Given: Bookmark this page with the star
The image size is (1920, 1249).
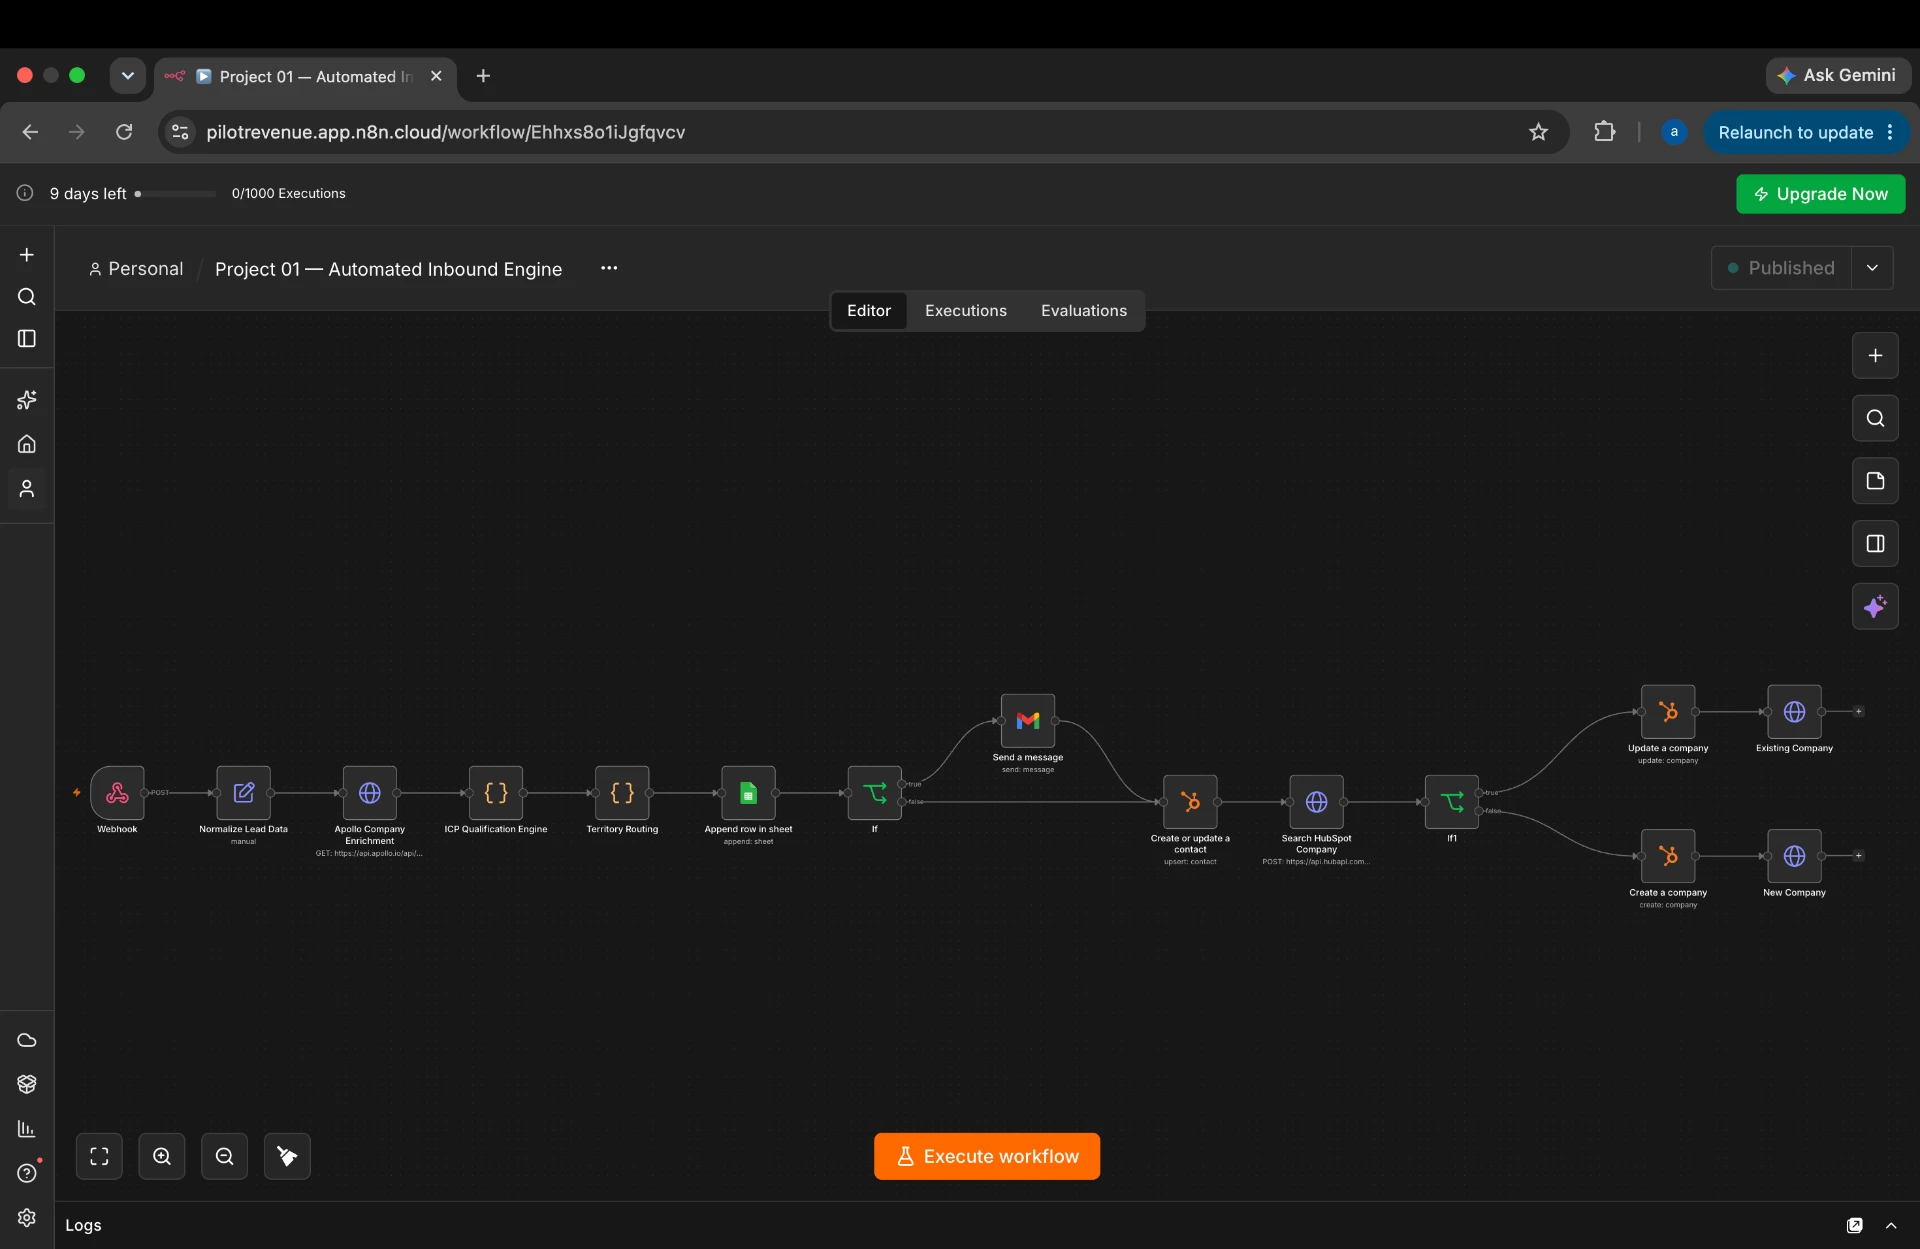Looking at the screenshot, I should pos(1538,132).
